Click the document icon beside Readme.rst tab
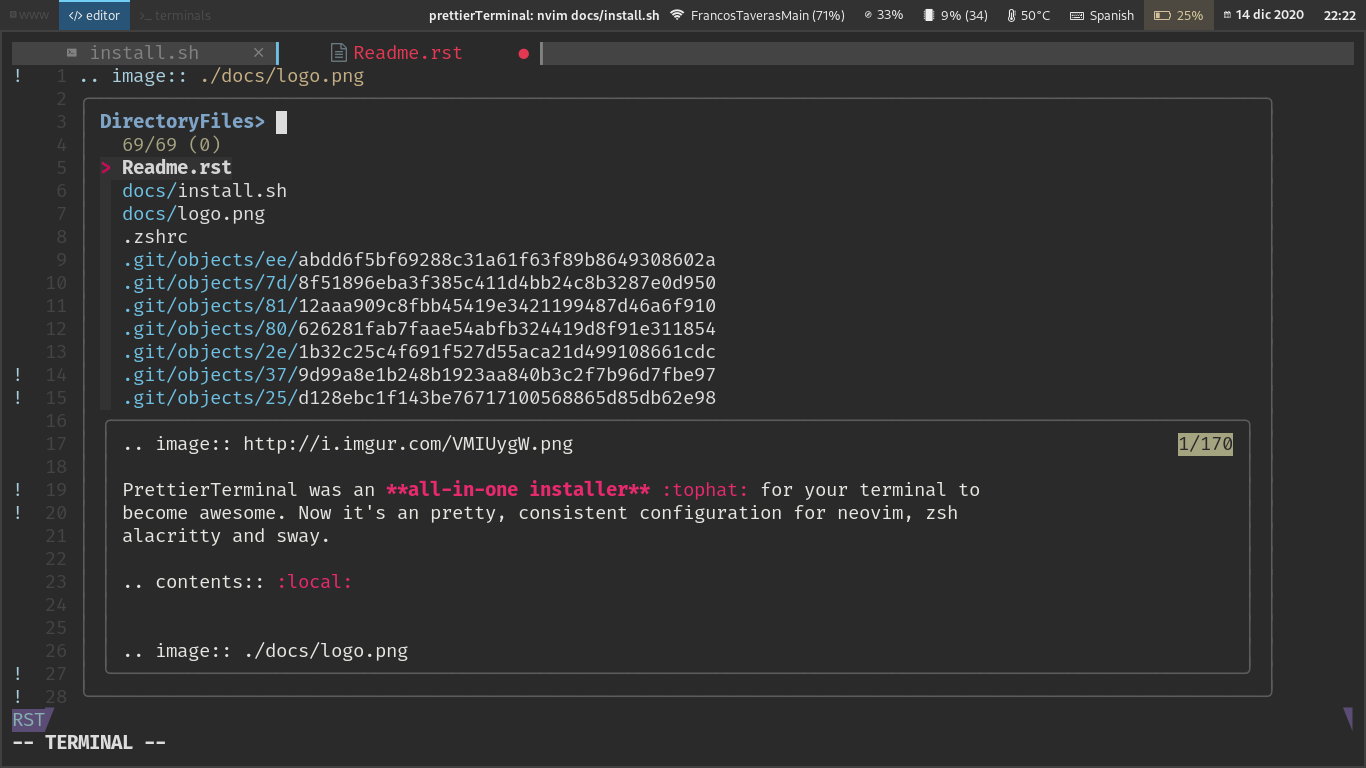Screen dimensions: 1366x768 click(338, 53)
